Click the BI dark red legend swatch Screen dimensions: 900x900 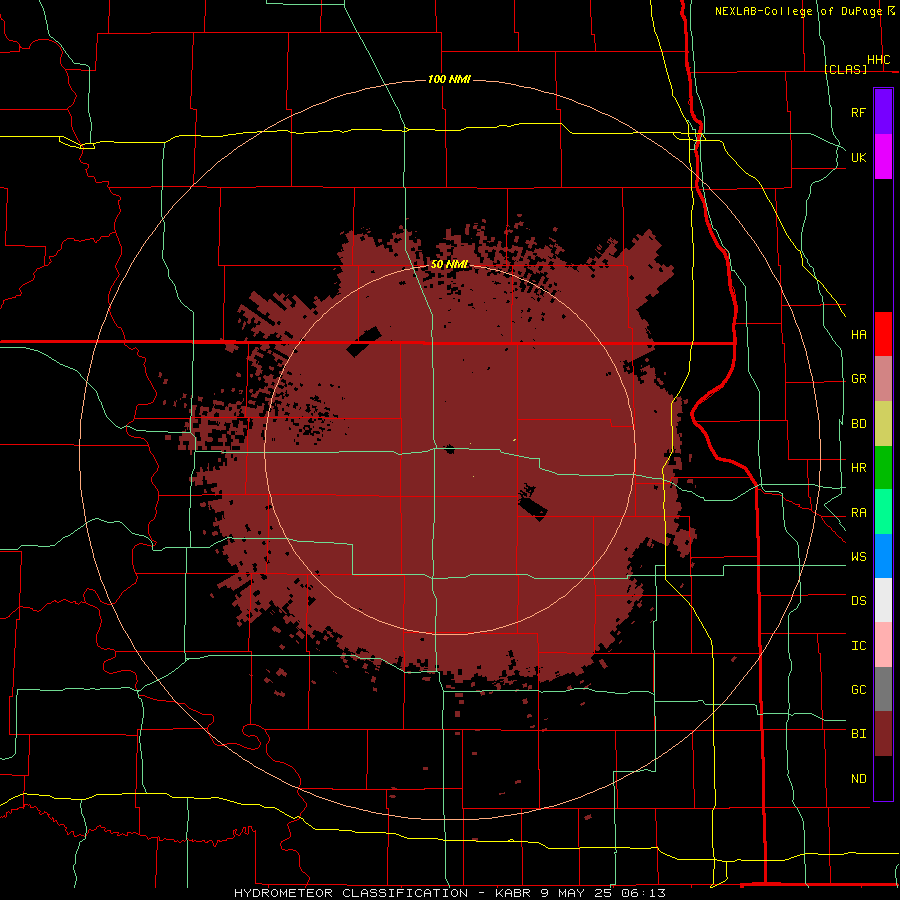[883, 734]
